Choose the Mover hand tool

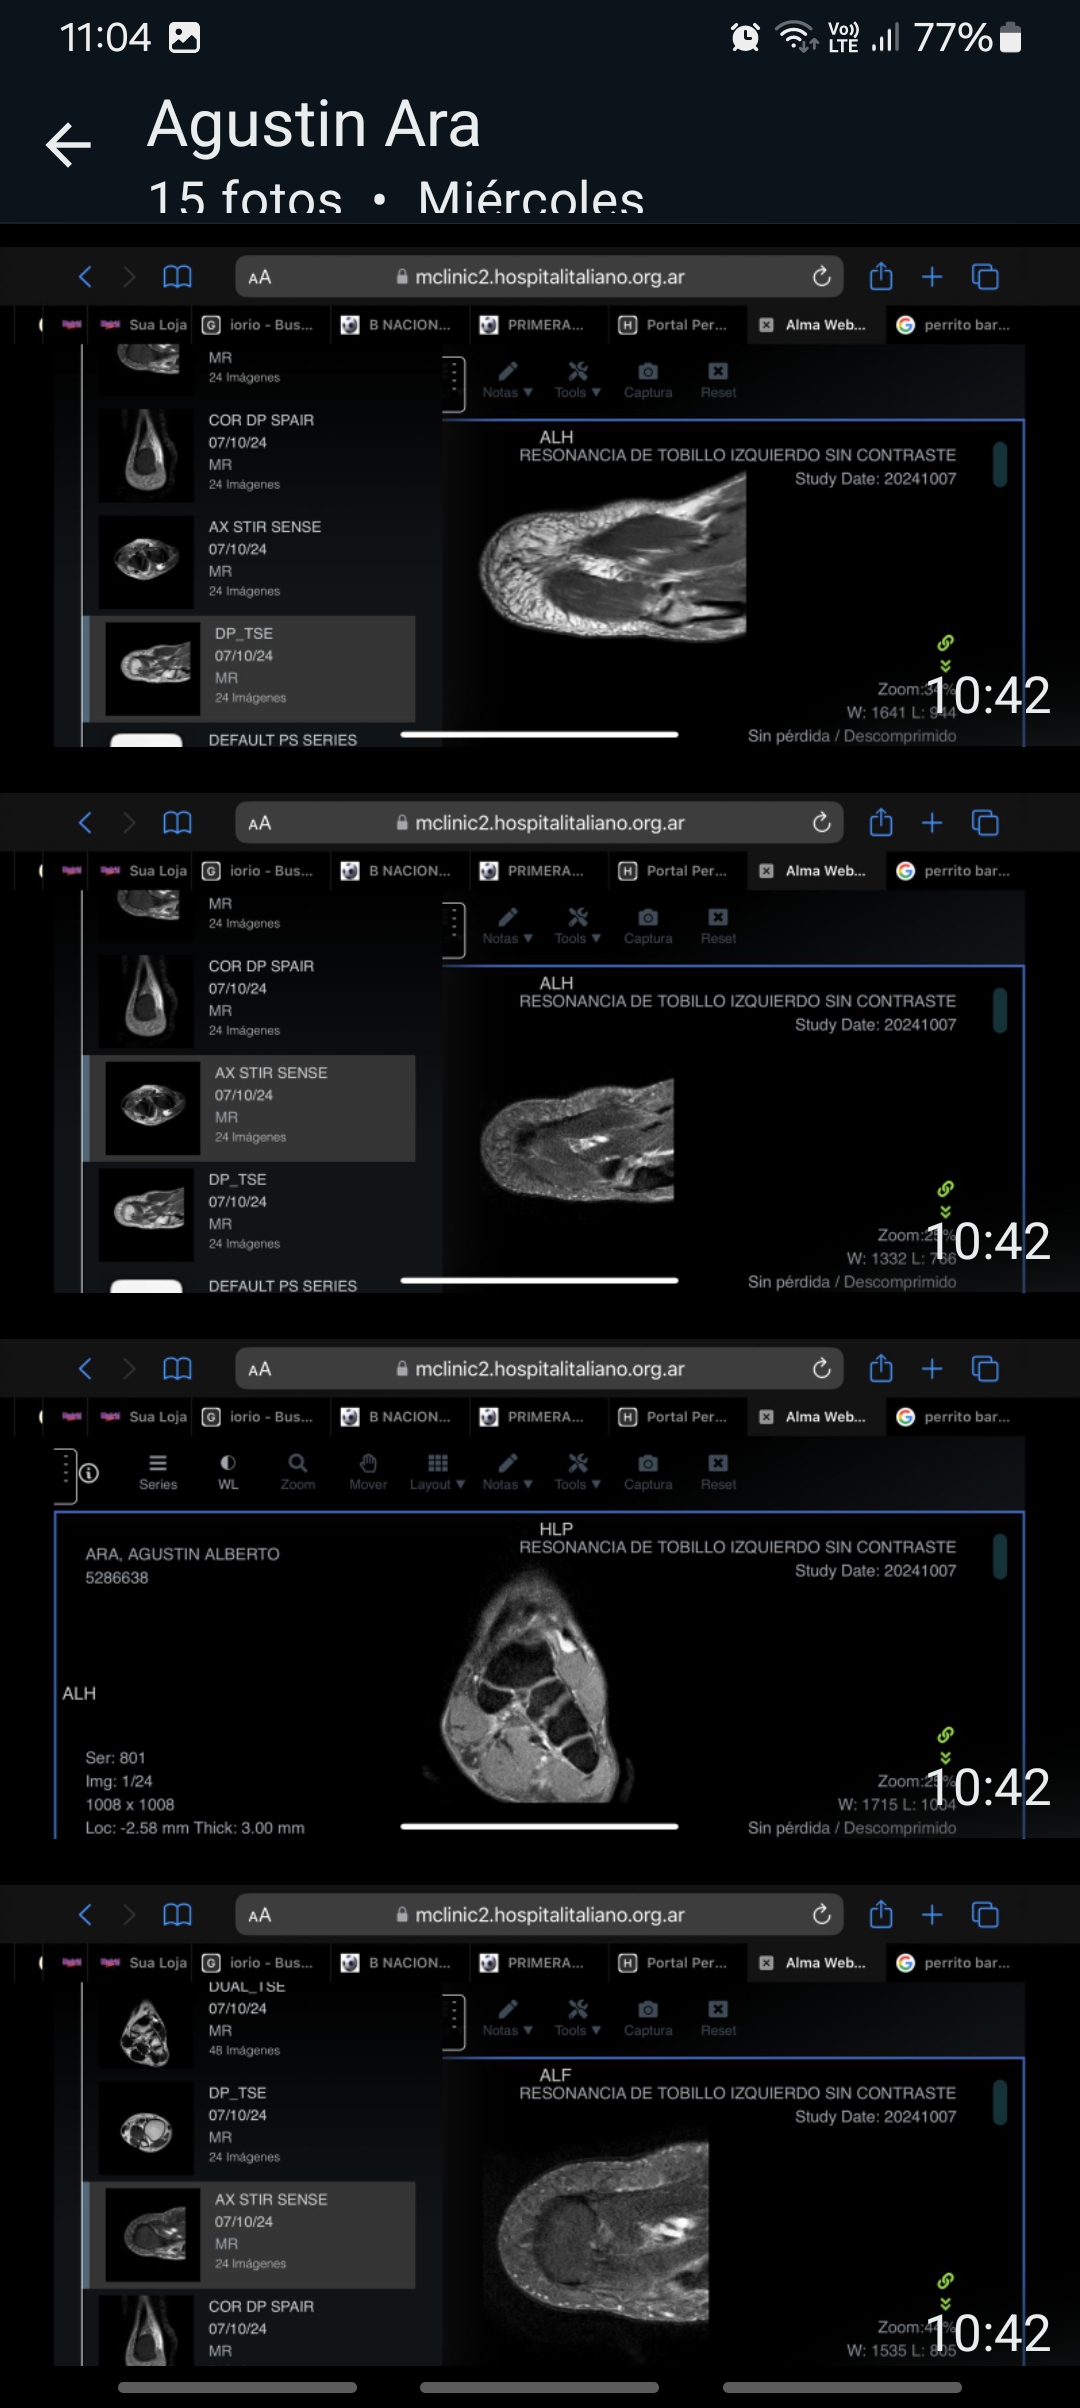tap(368, 1471)
